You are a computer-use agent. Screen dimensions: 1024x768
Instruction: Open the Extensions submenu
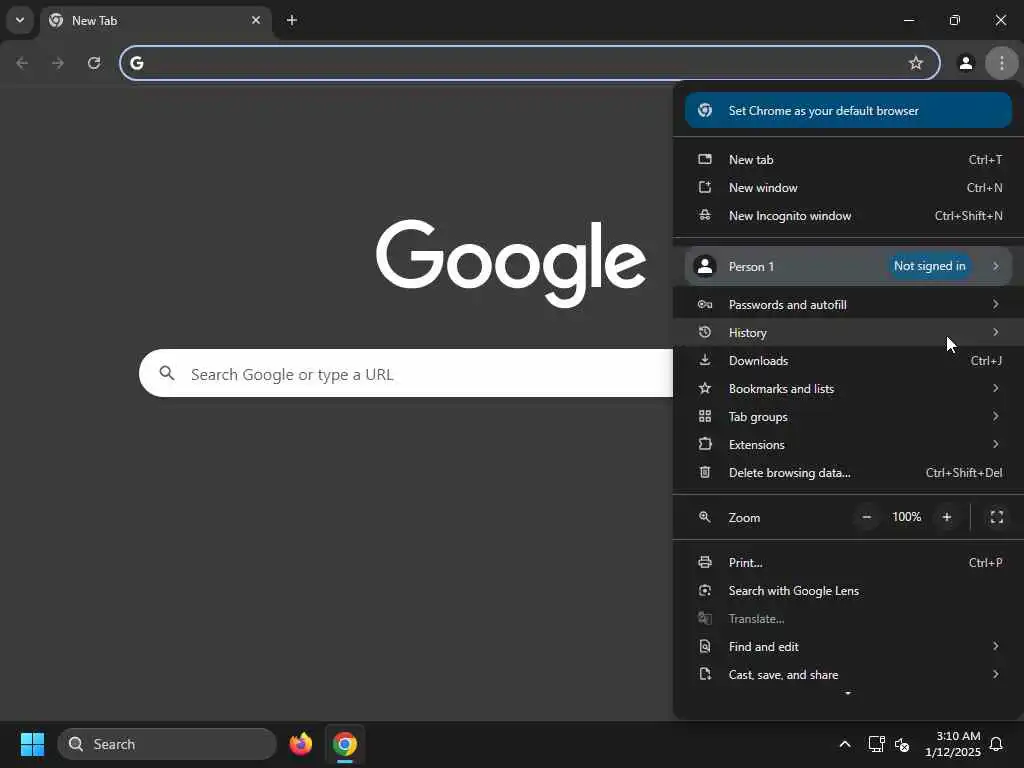coord(848,445)
